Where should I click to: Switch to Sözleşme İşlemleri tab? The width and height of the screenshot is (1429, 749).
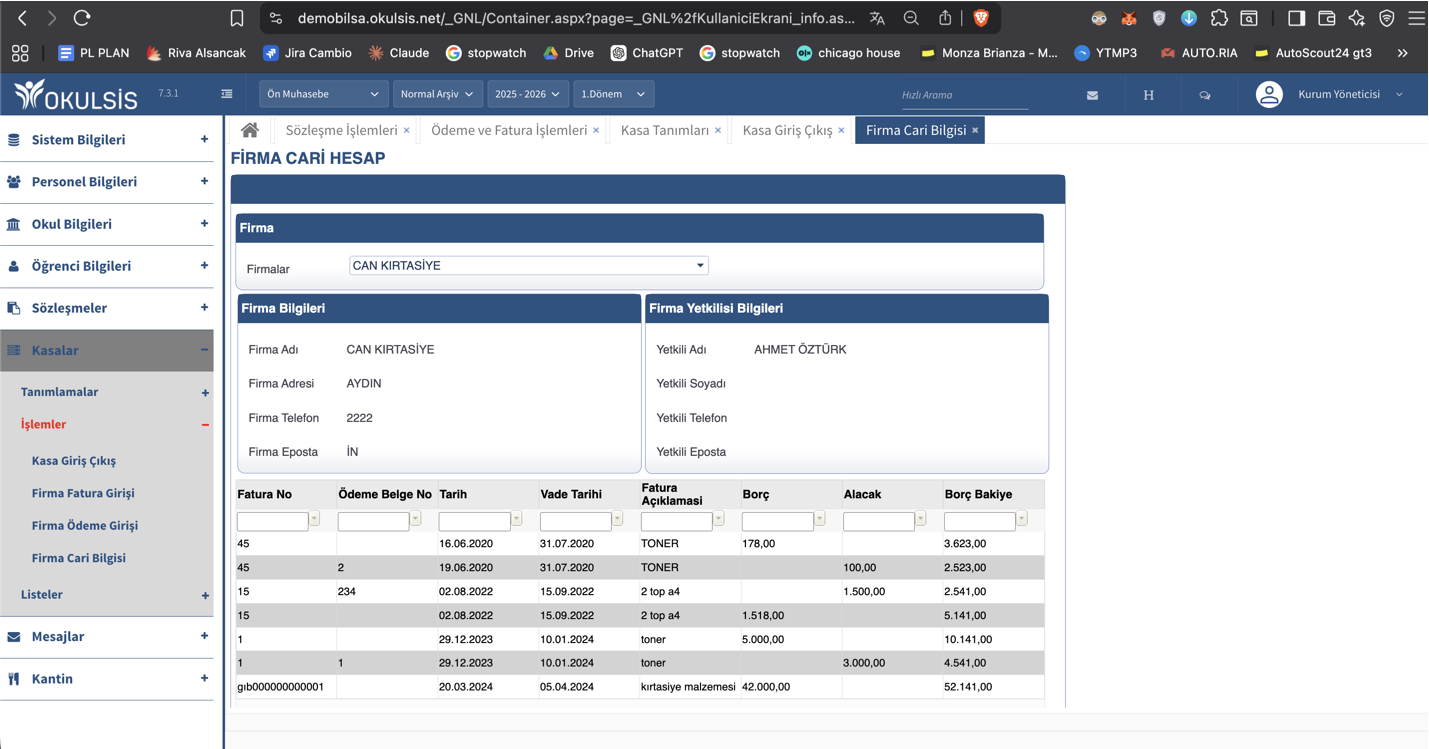[x=341, y=130]
